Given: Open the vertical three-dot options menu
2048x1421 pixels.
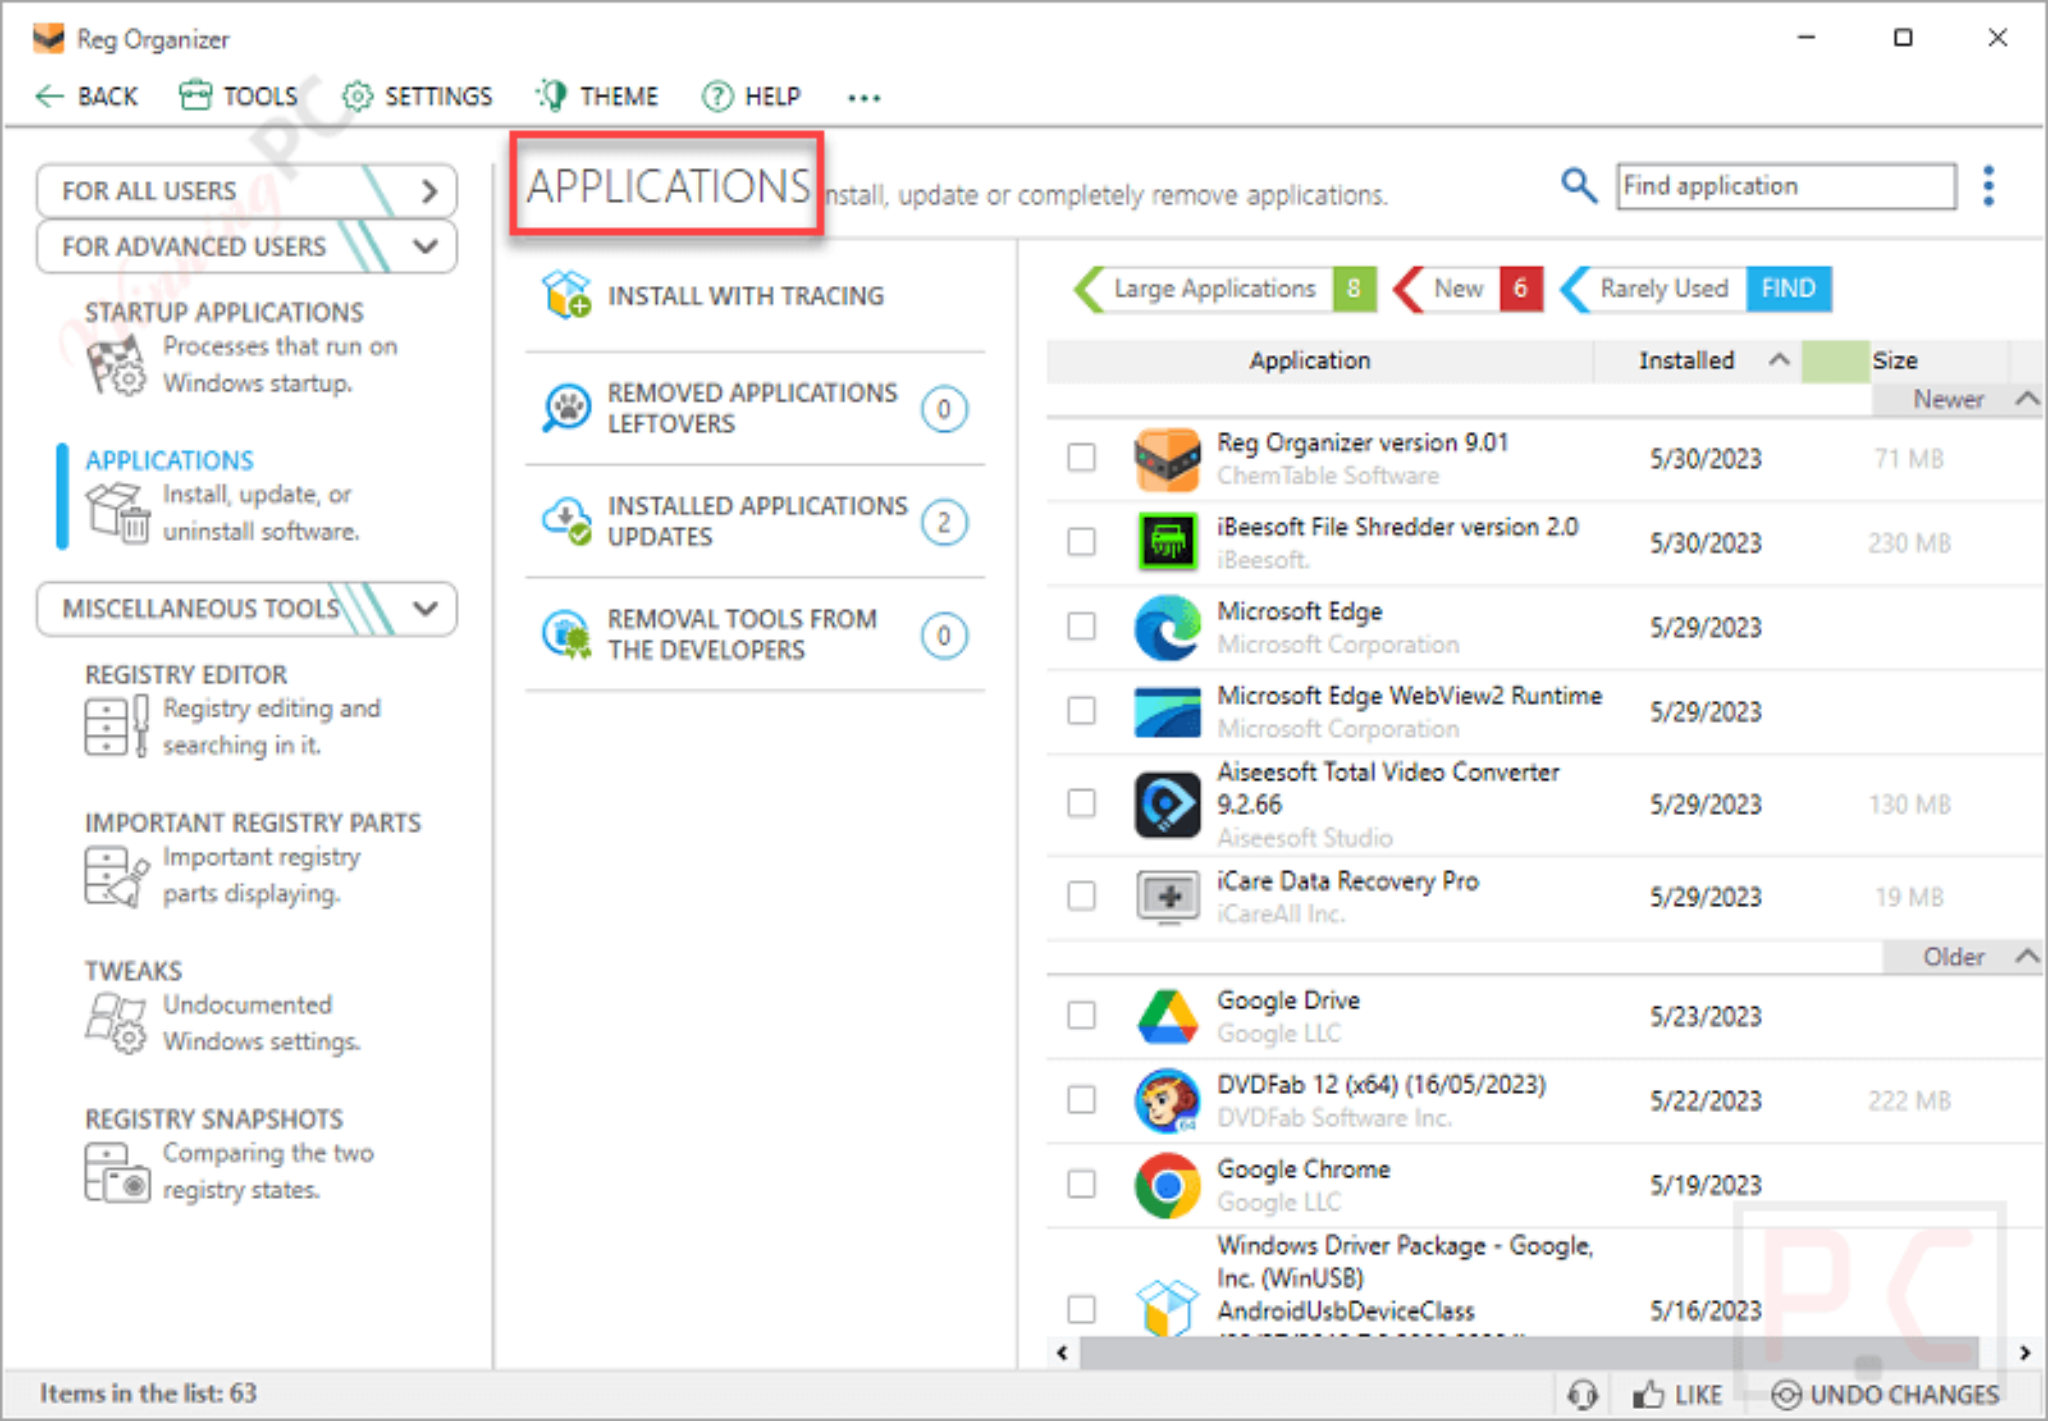Looking at the screenshot, I should click(1989, 186).
